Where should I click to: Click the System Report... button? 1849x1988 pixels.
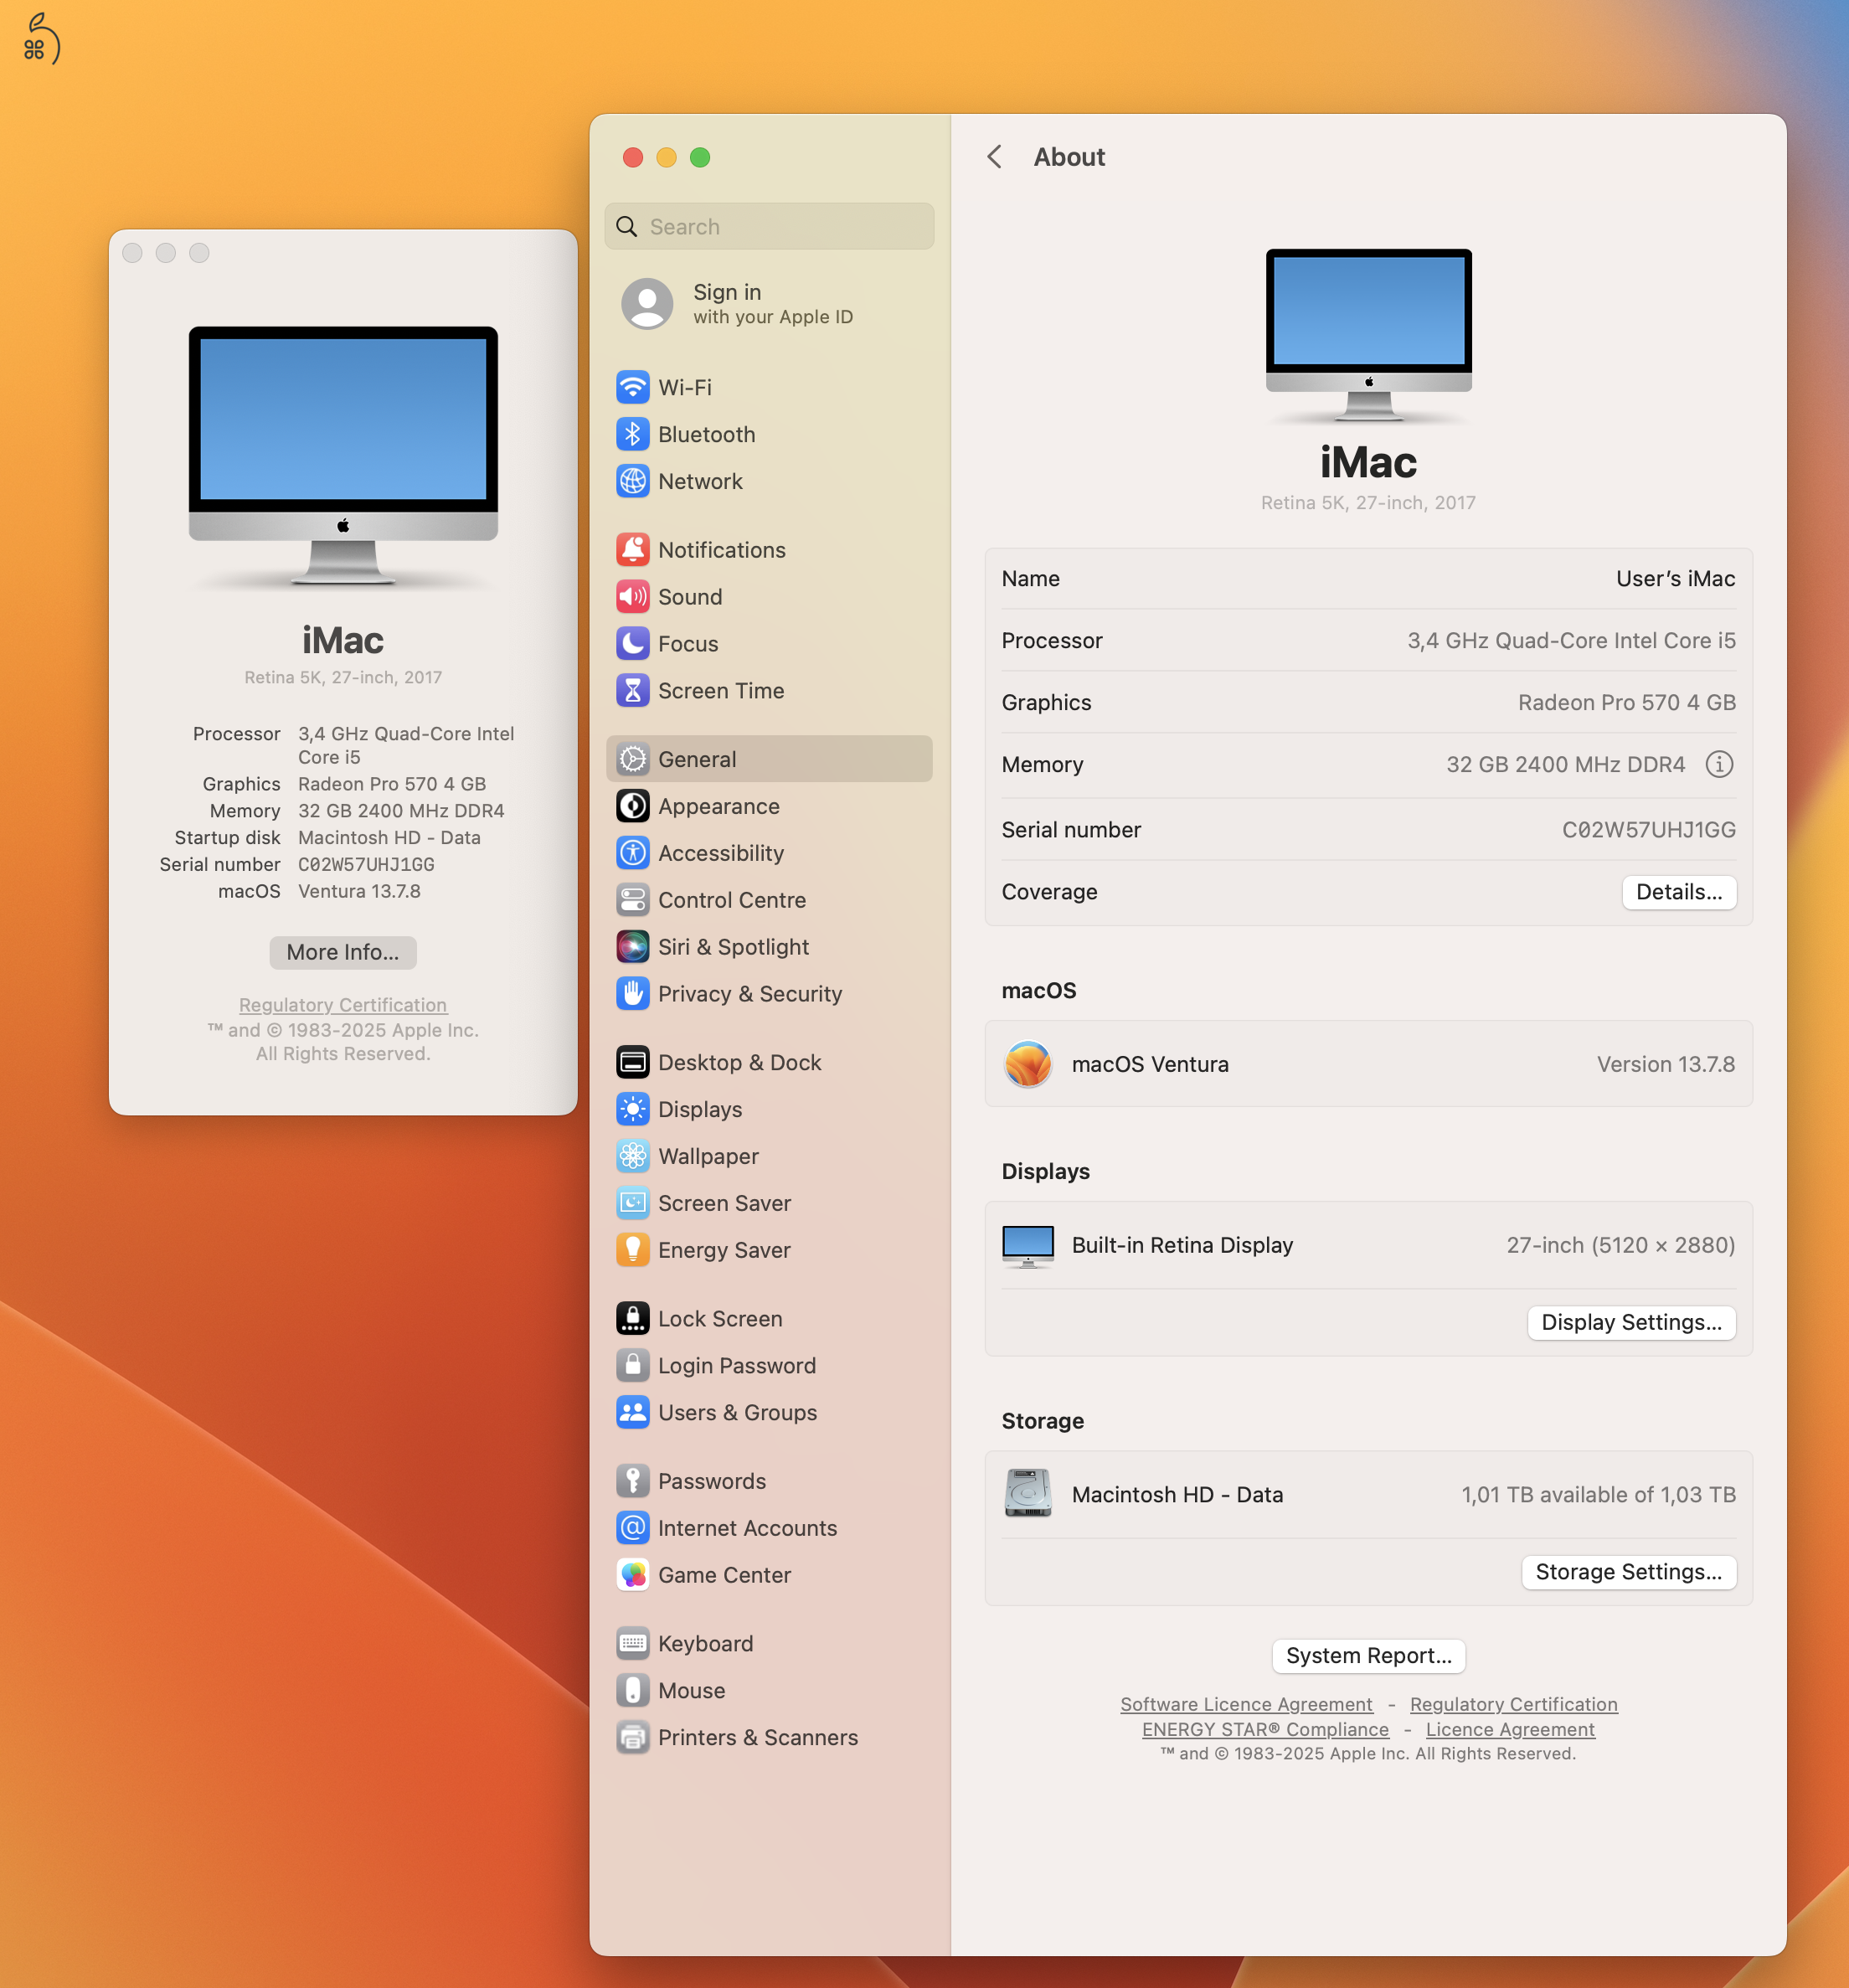1368,1656
